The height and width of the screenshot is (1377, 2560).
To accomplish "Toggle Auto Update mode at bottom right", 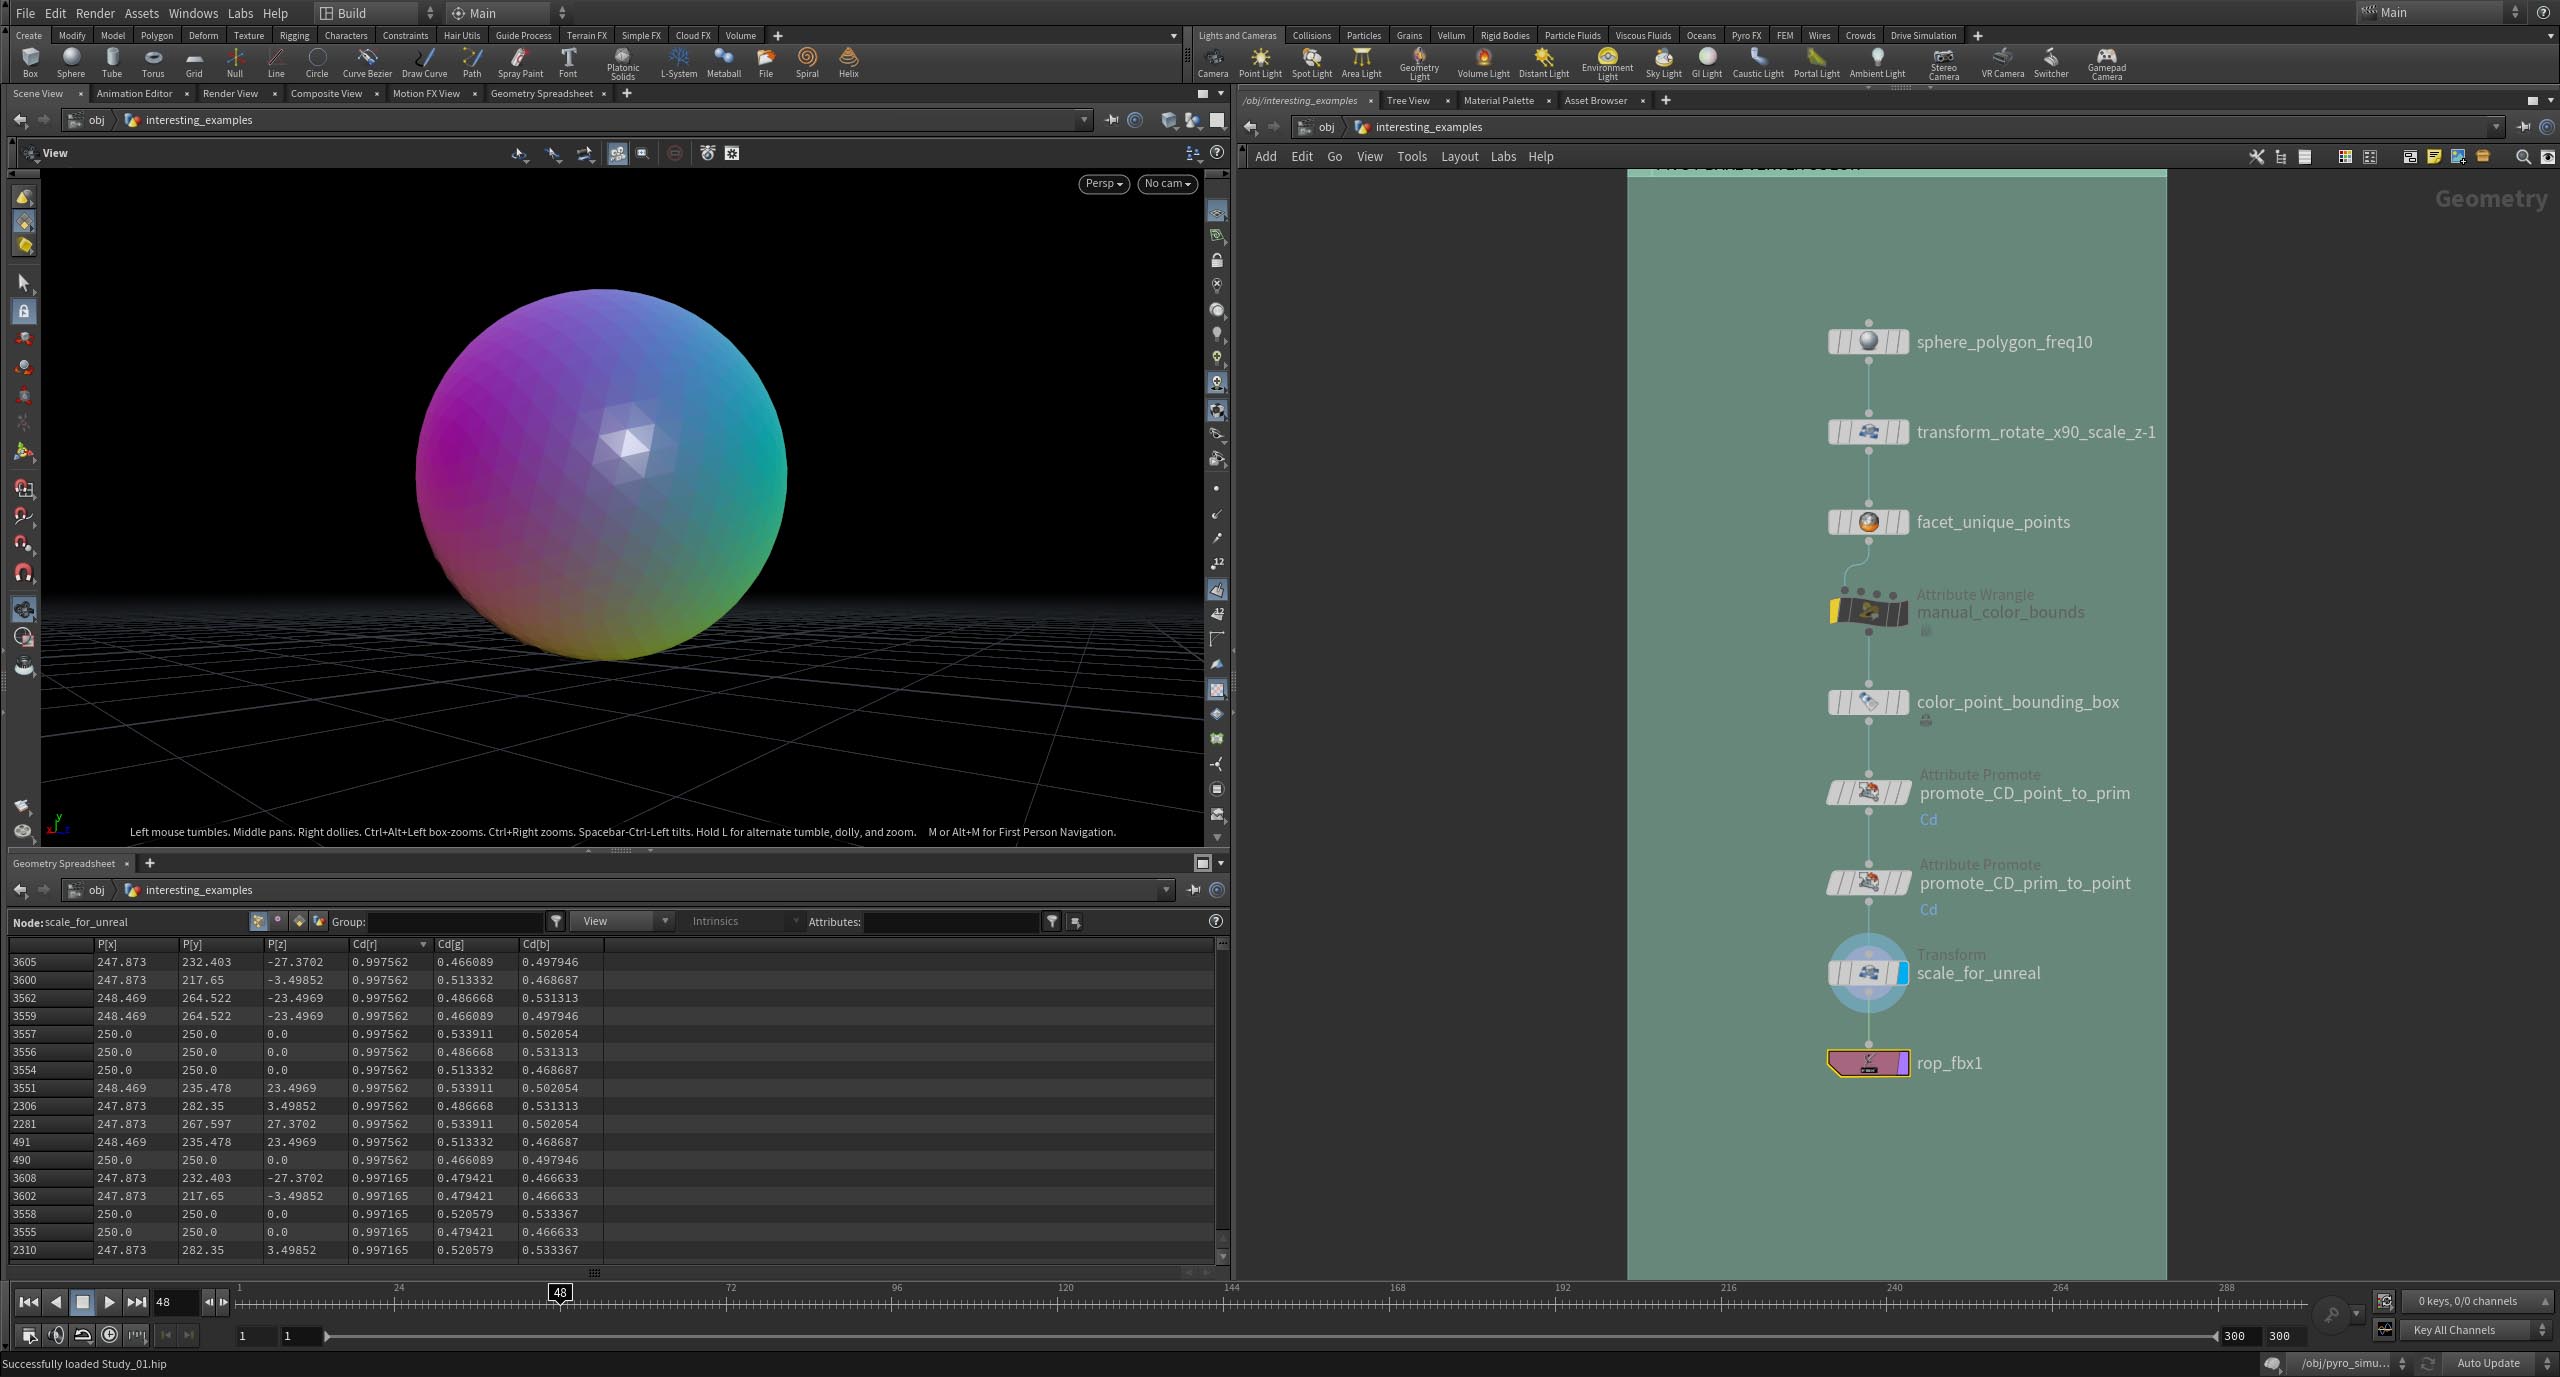I will pos(2488,1363).
